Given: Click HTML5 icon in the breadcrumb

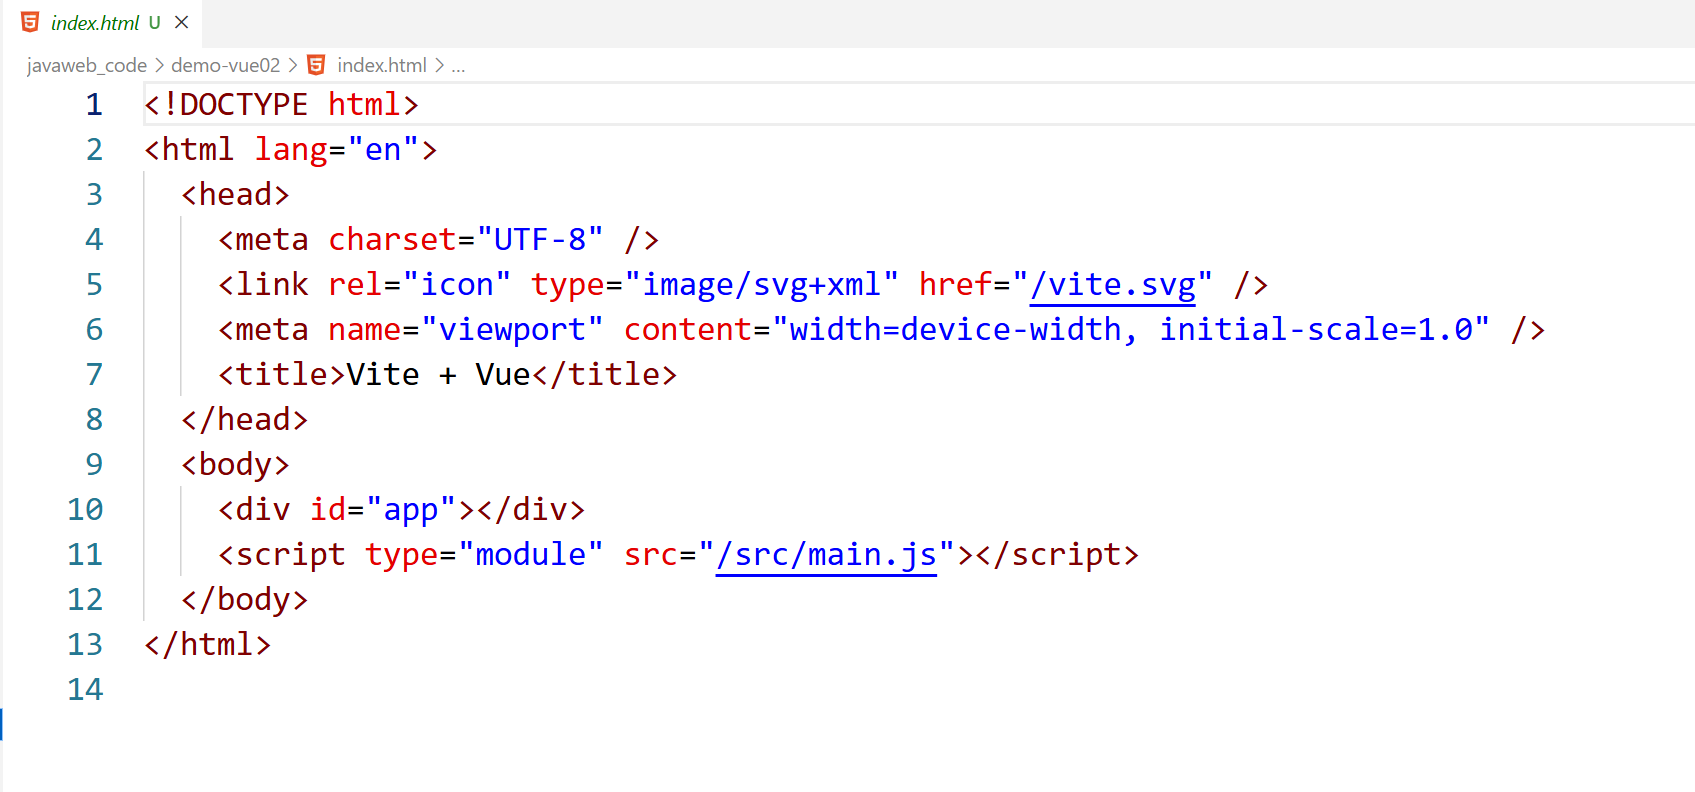Looking at the screenshot, I should coord(316,65).
